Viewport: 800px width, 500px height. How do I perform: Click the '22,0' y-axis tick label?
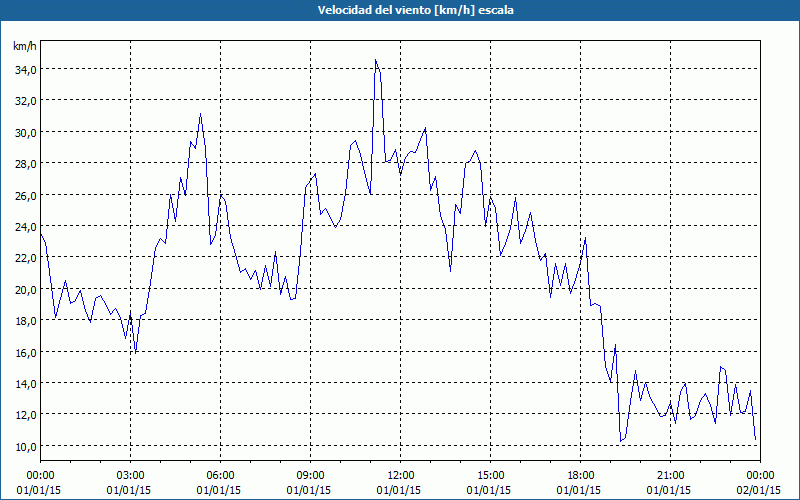[x=25, y=258]
